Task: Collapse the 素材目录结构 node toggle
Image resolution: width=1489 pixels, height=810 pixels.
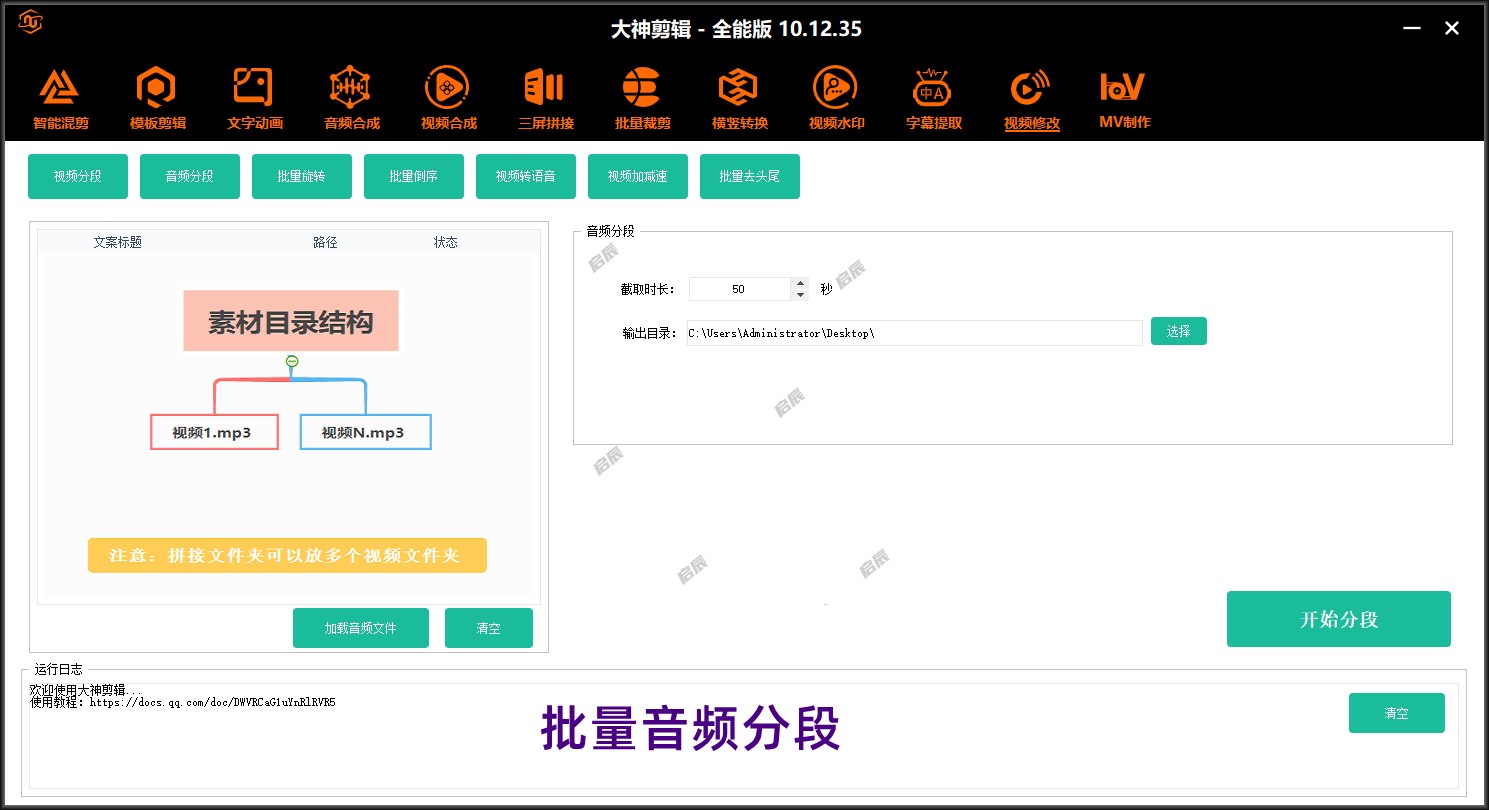Action: pyautogui.click(x=291, y=361)
